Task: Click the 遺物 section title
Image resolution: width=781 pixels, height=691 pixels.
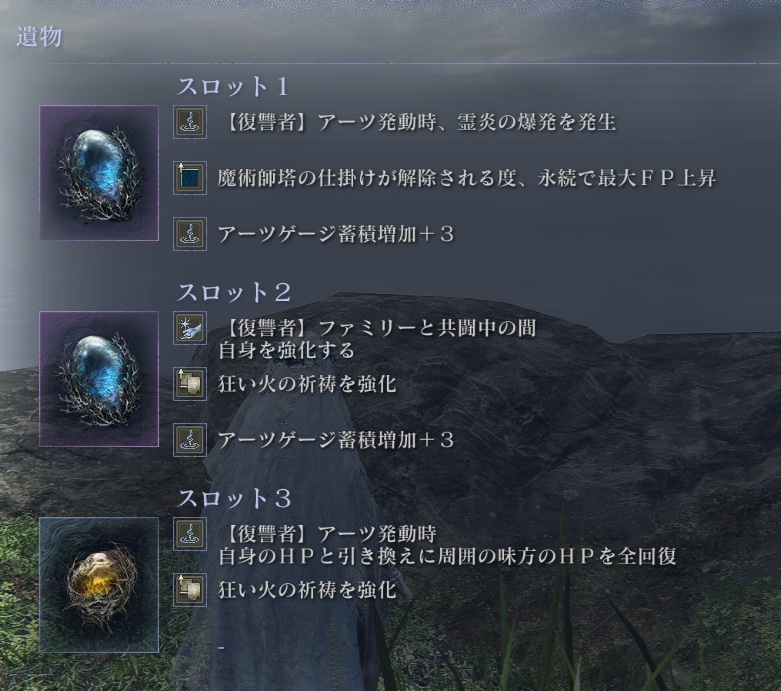Action: click(39, 37)
